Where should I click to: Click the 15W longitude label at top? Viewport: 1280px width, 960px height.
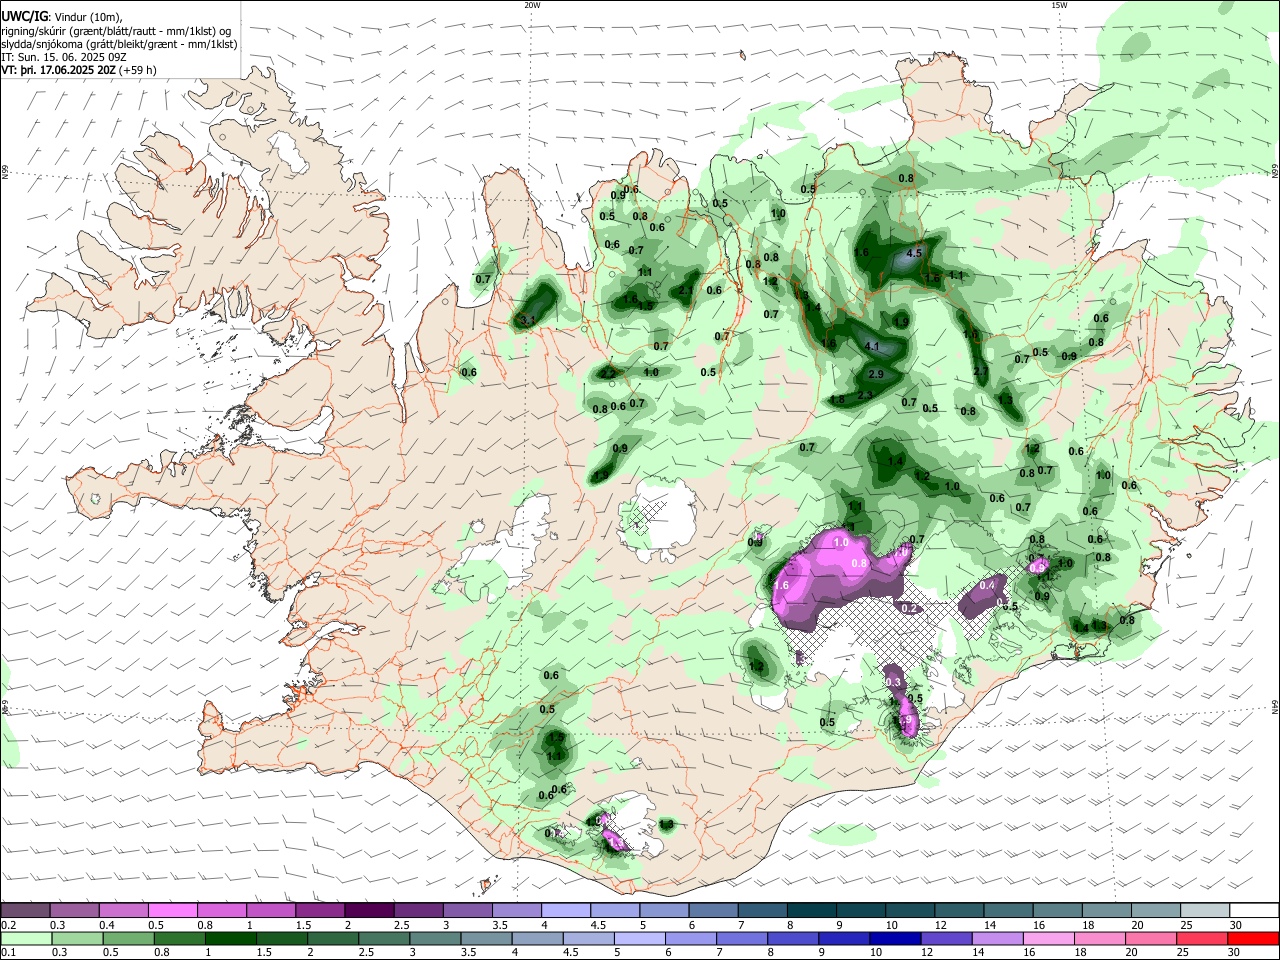(1059, 5)
